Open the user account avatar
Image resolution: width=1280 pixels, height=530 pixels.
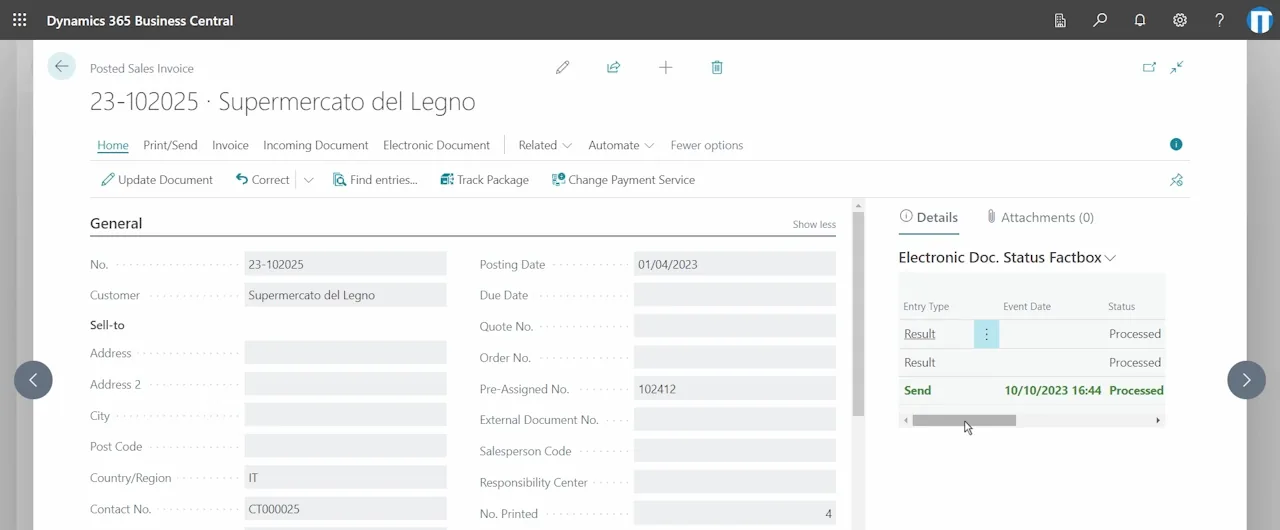click(x=1260, y=20)
